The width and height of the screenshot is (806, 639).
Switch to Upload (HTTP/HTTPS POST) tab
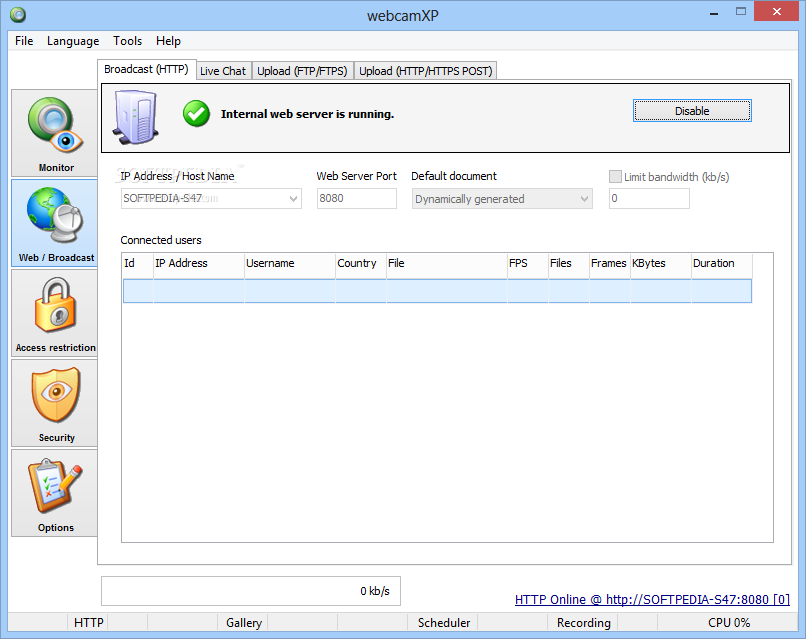pos(426,71)
